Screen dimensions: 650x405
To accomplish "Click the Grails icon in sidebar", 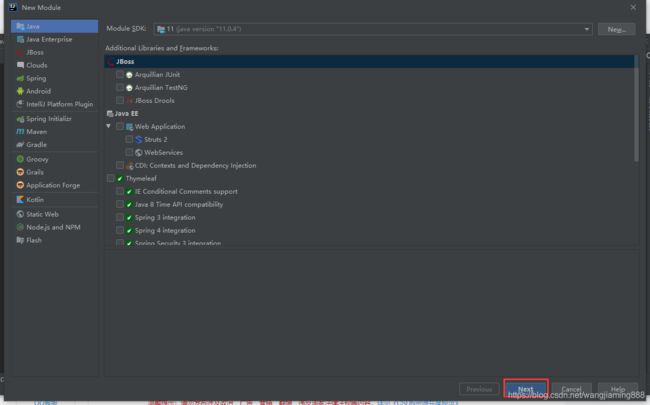I will pyautogui.click(x=20, y=172).
